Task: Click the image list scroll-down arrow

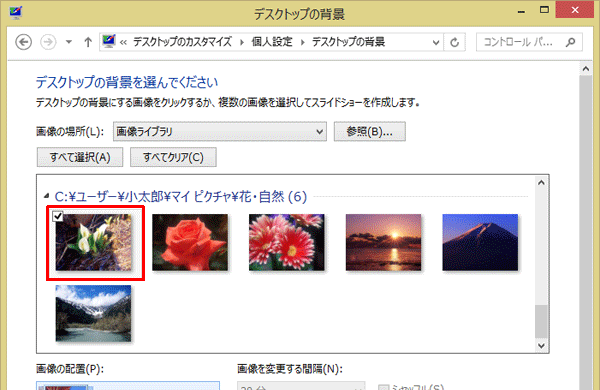Action: (x=541, y=346)
